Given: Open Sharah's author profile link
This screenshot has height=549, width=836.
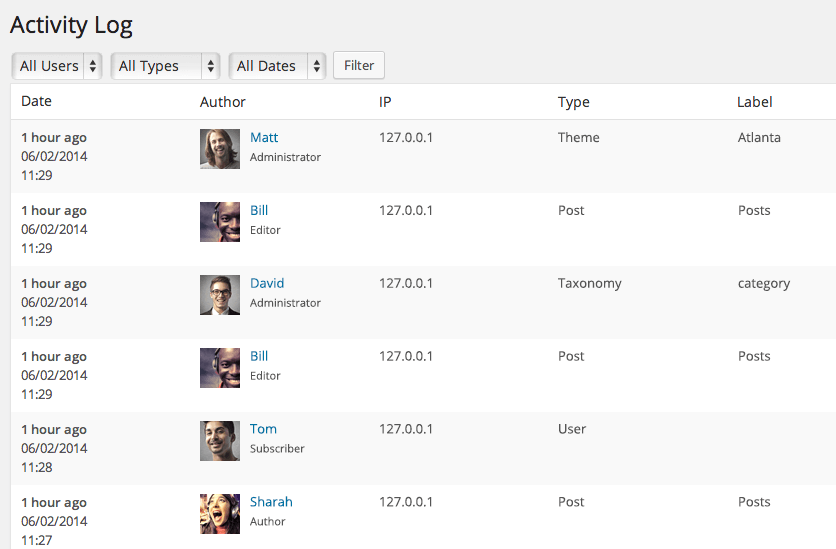Looking at the screenshot, I should coord(271,502).
